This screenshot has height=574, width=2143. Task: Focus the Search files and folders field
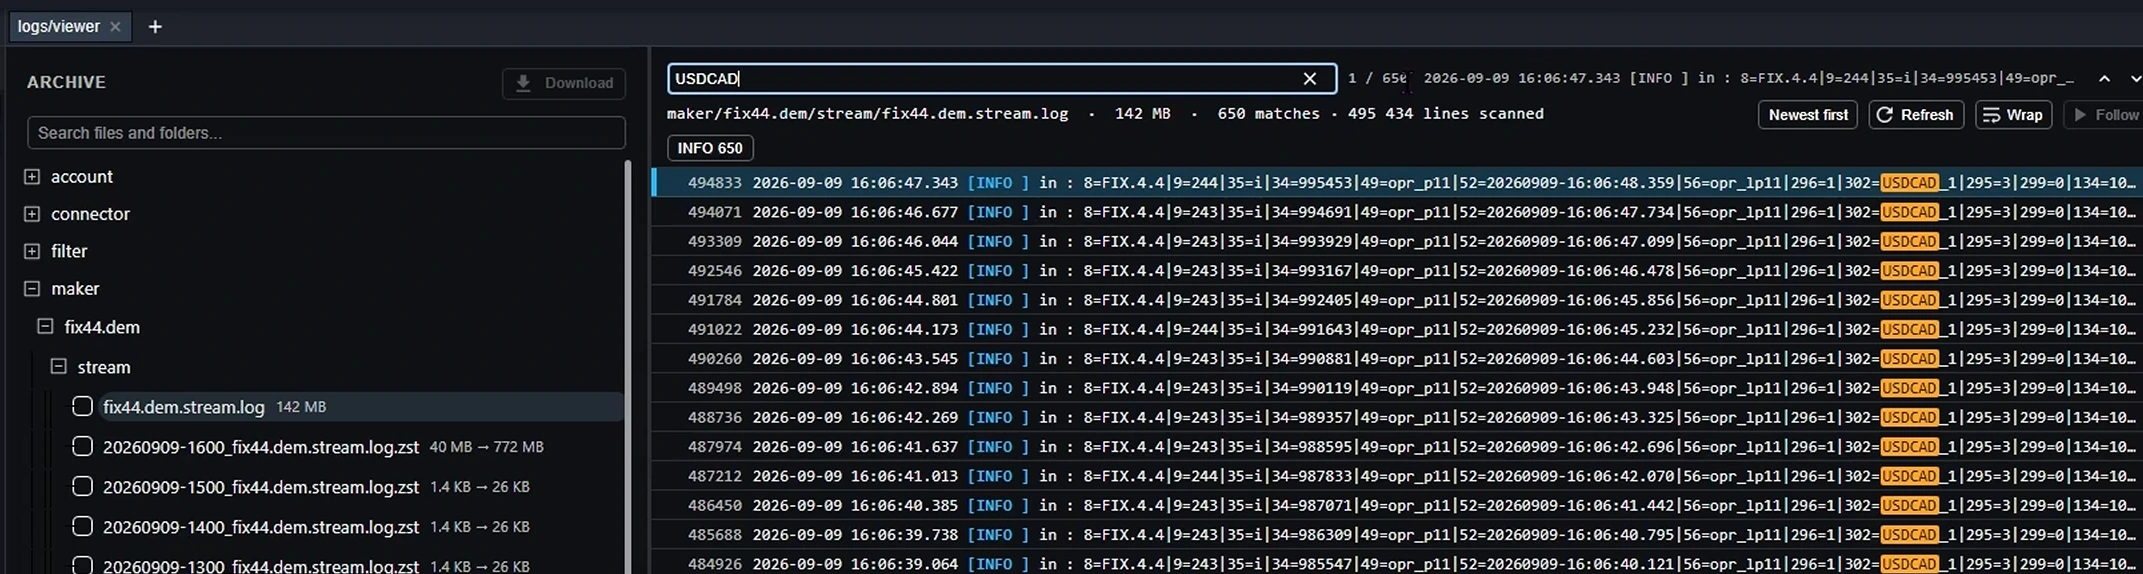click(326, 133)
